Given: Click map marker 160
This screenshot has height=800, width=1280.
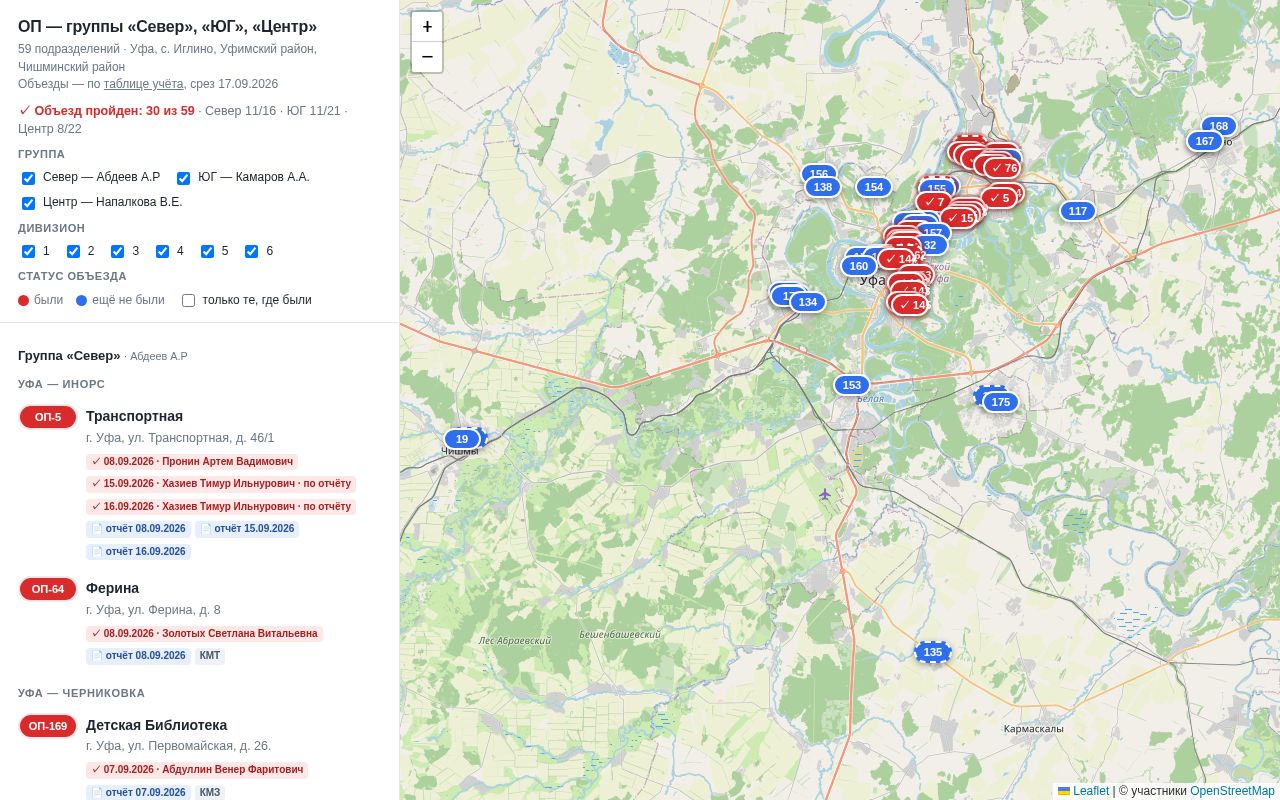Looking at the screenshot, I should (x=859, y=266).
